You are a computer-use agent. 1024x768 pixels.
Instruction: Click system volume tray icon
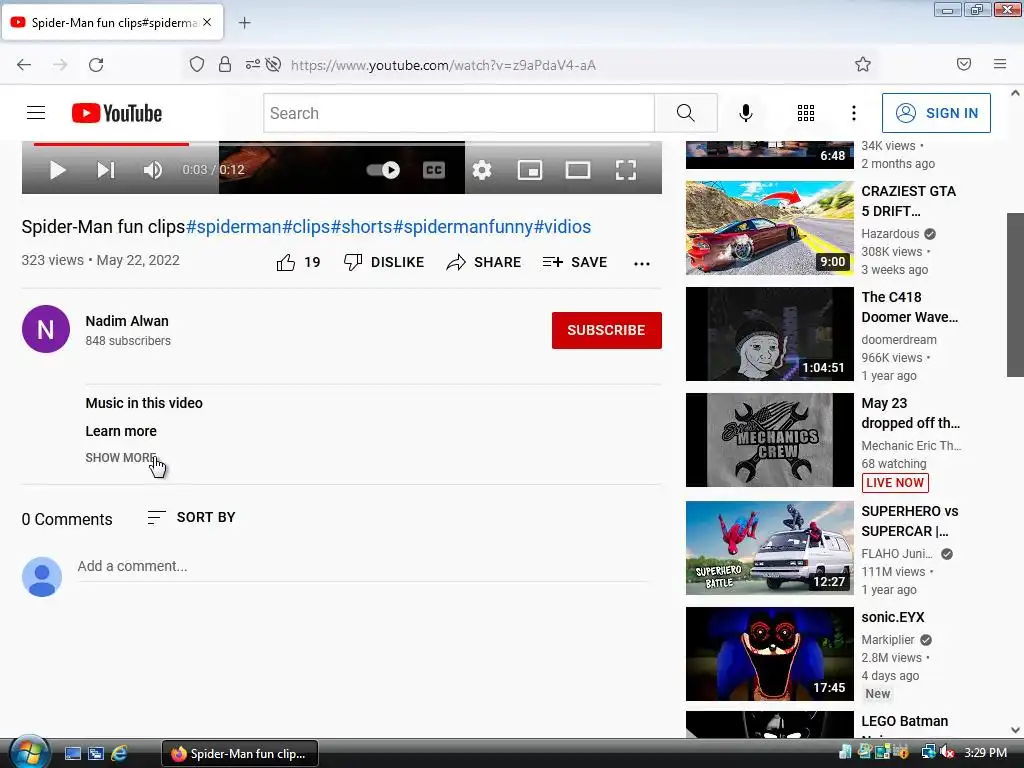(x=947, y=753)
